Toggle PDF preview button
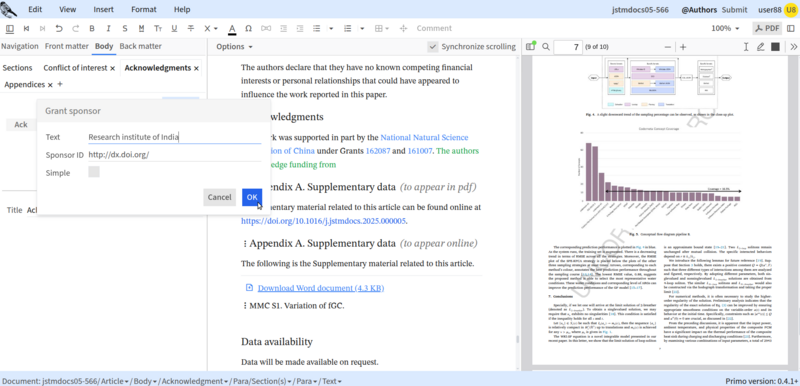 pos(767,29)
